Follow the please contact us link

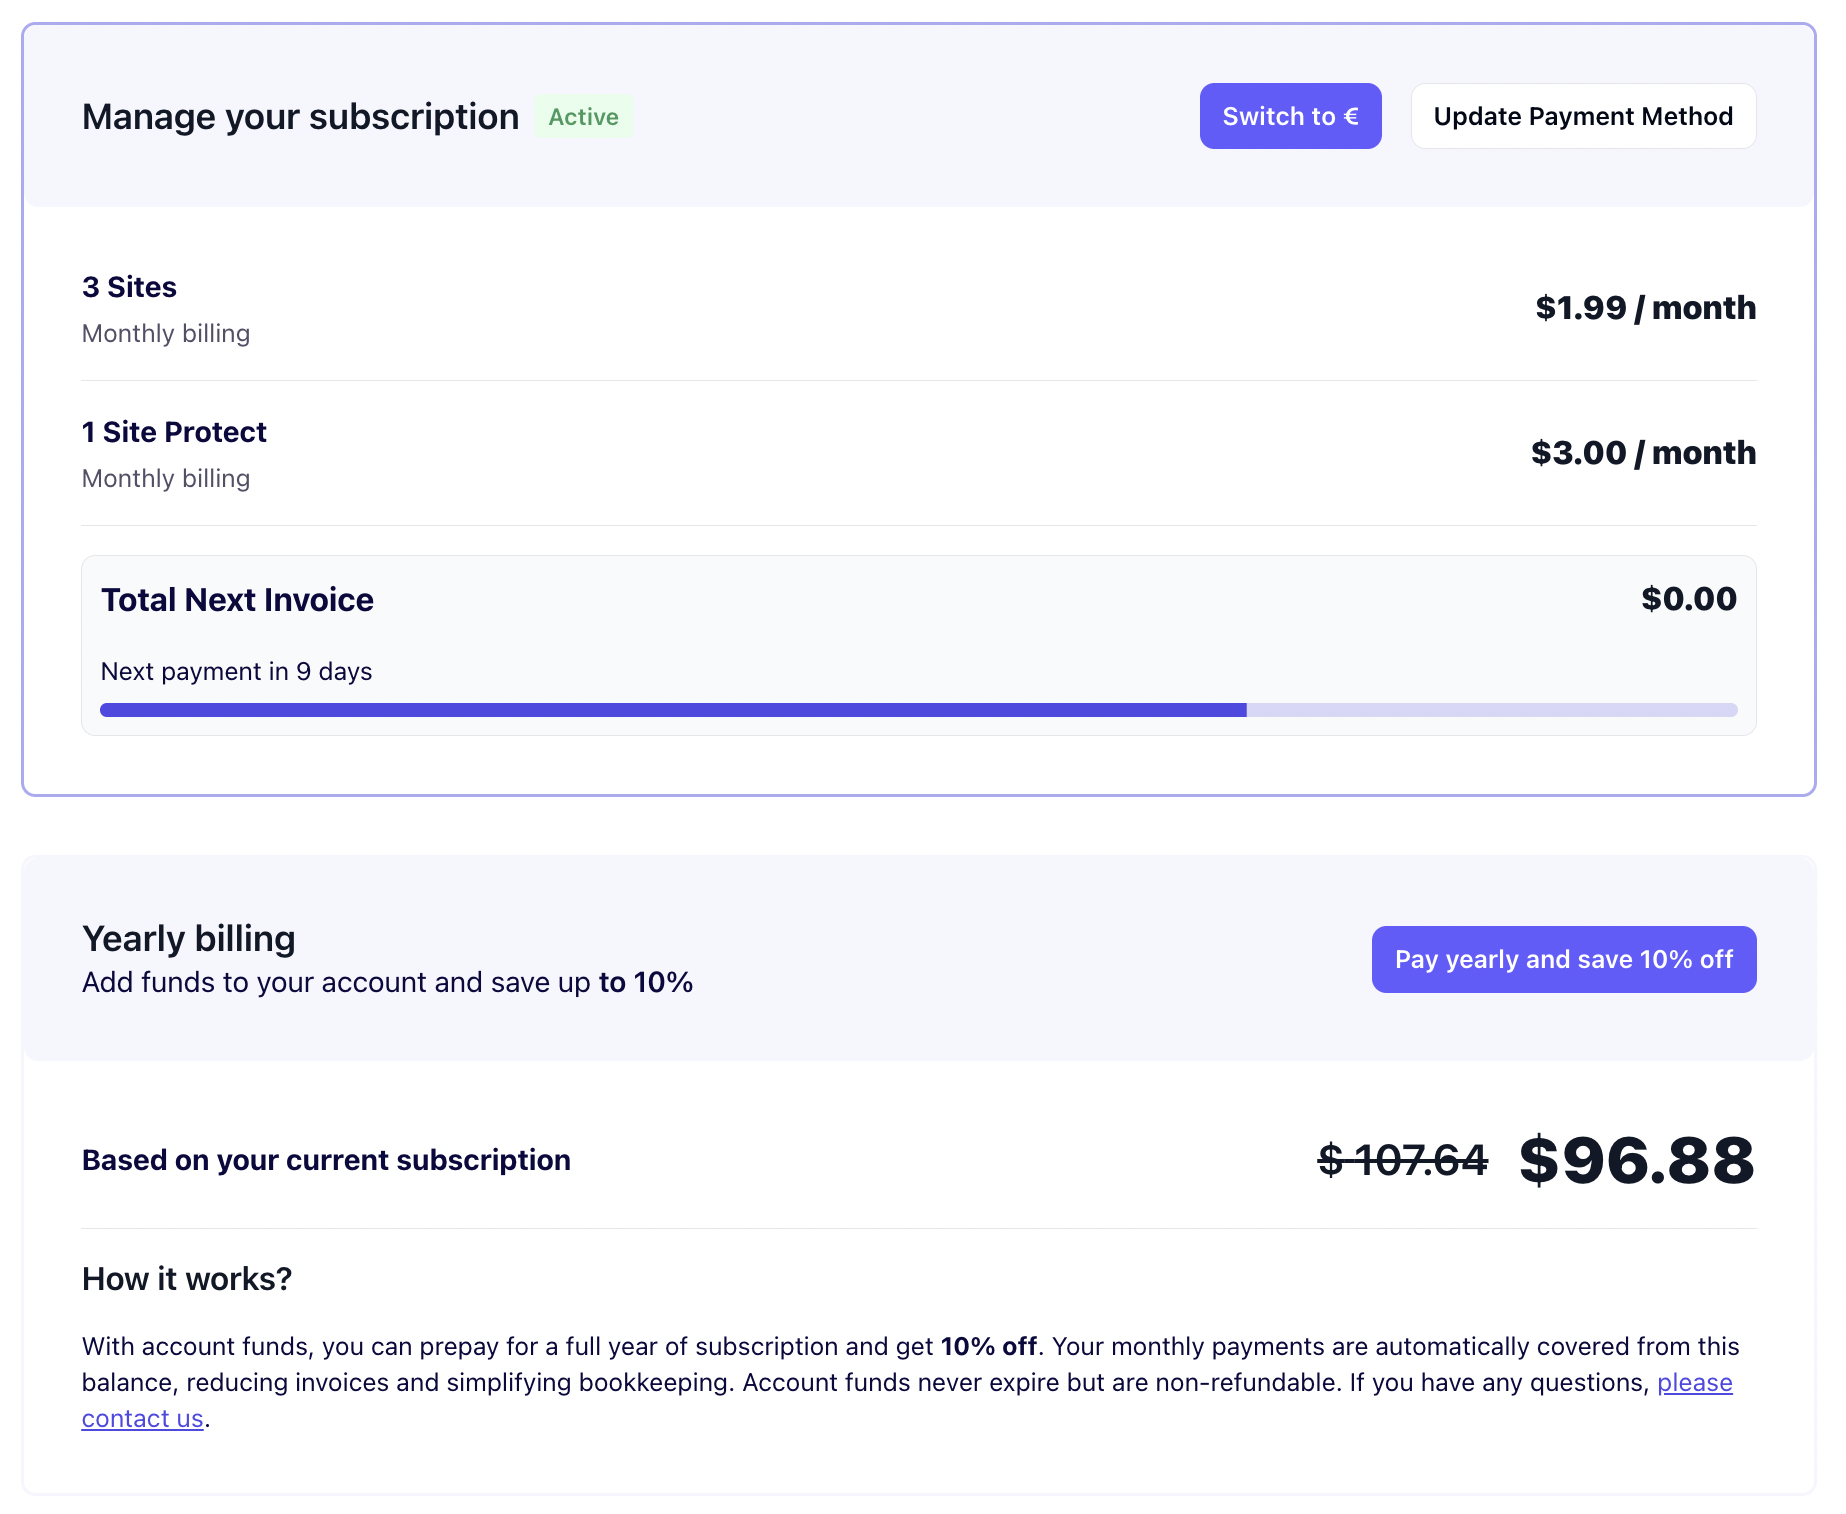1694,1382
